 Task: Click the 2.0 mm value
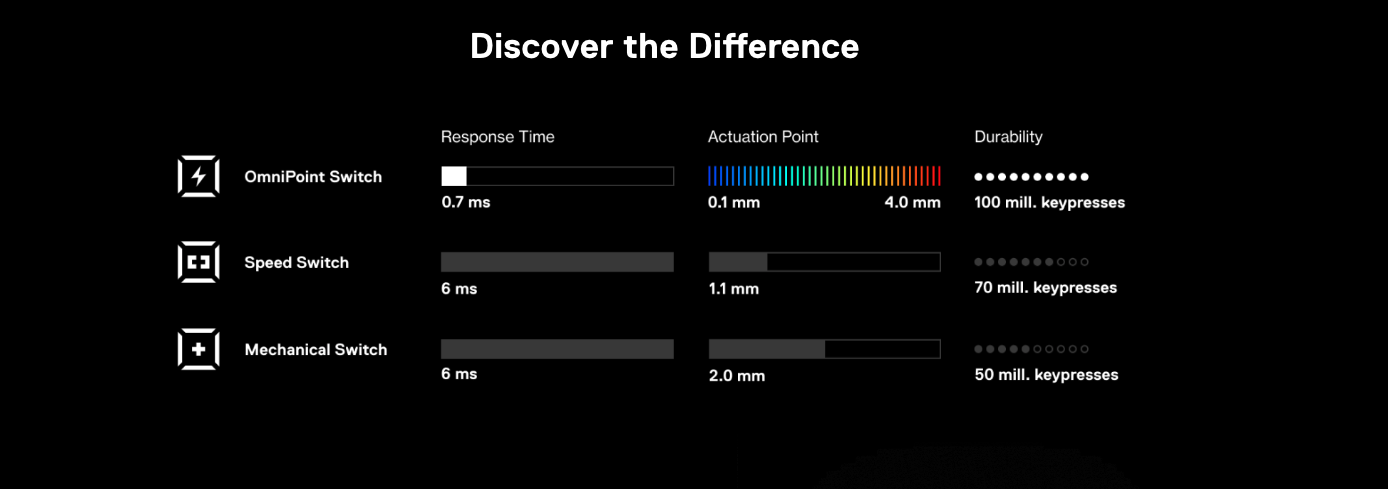click(x=737, y=376)
